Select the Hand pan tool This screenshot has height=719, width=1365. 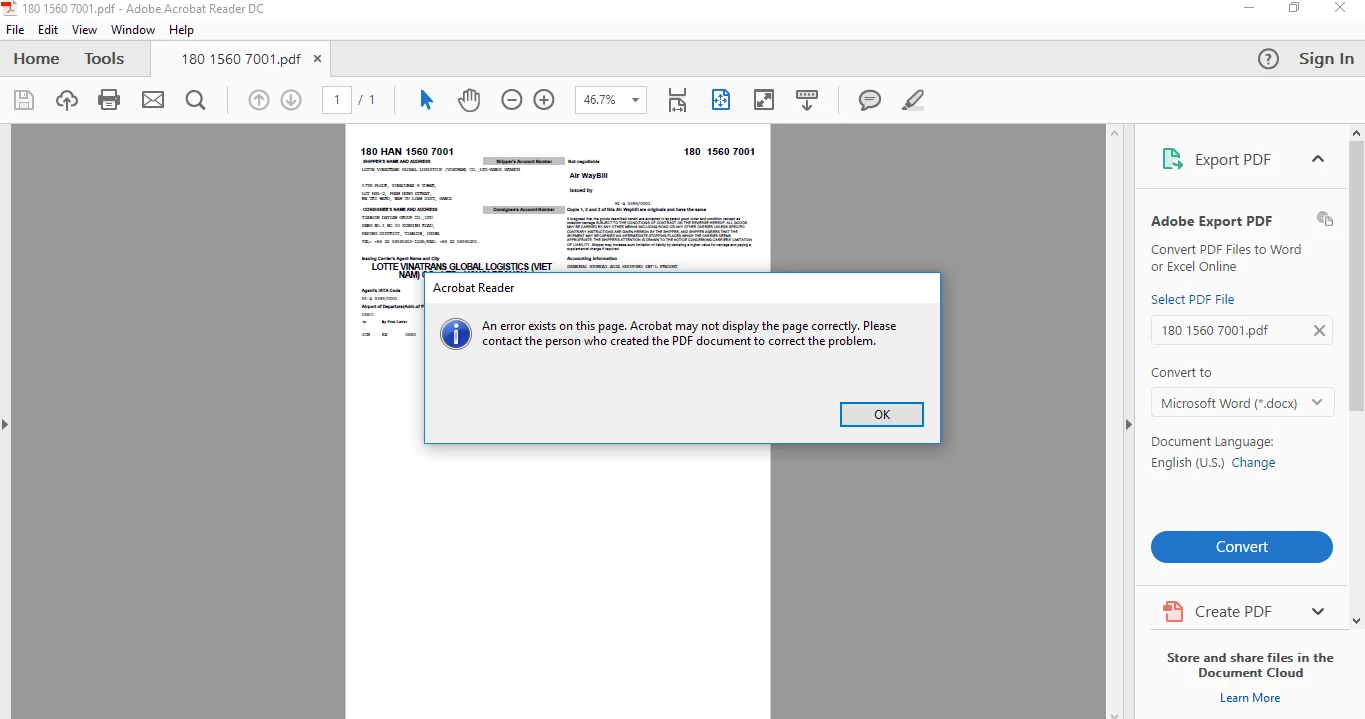point(469,100)
